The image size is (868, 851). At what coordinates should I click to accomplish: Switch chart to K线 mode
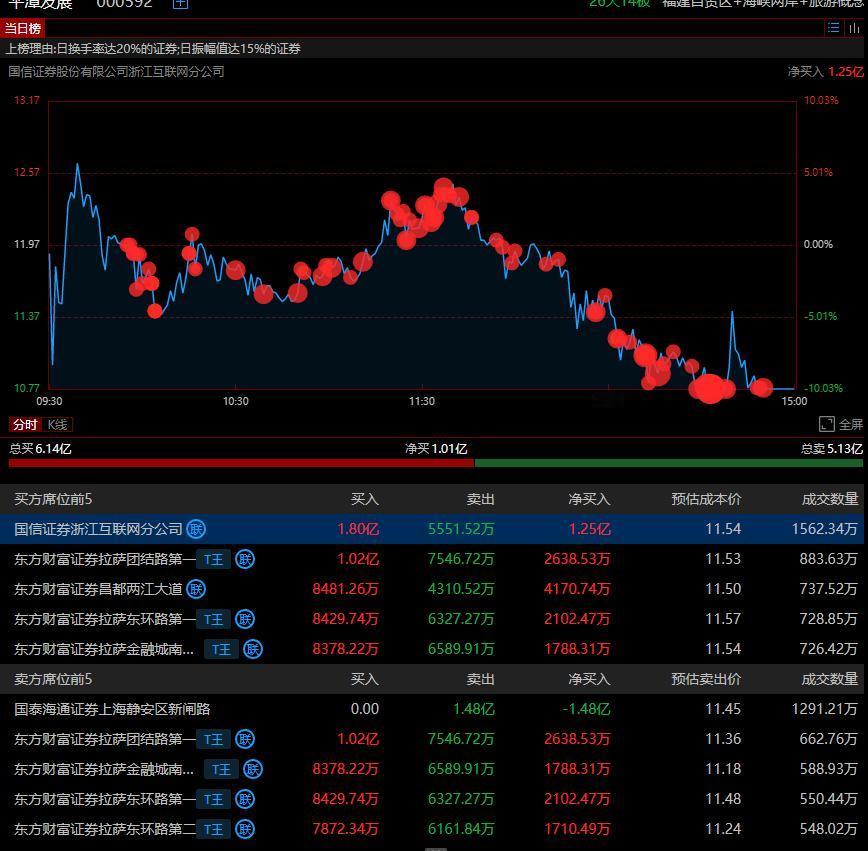59,424
